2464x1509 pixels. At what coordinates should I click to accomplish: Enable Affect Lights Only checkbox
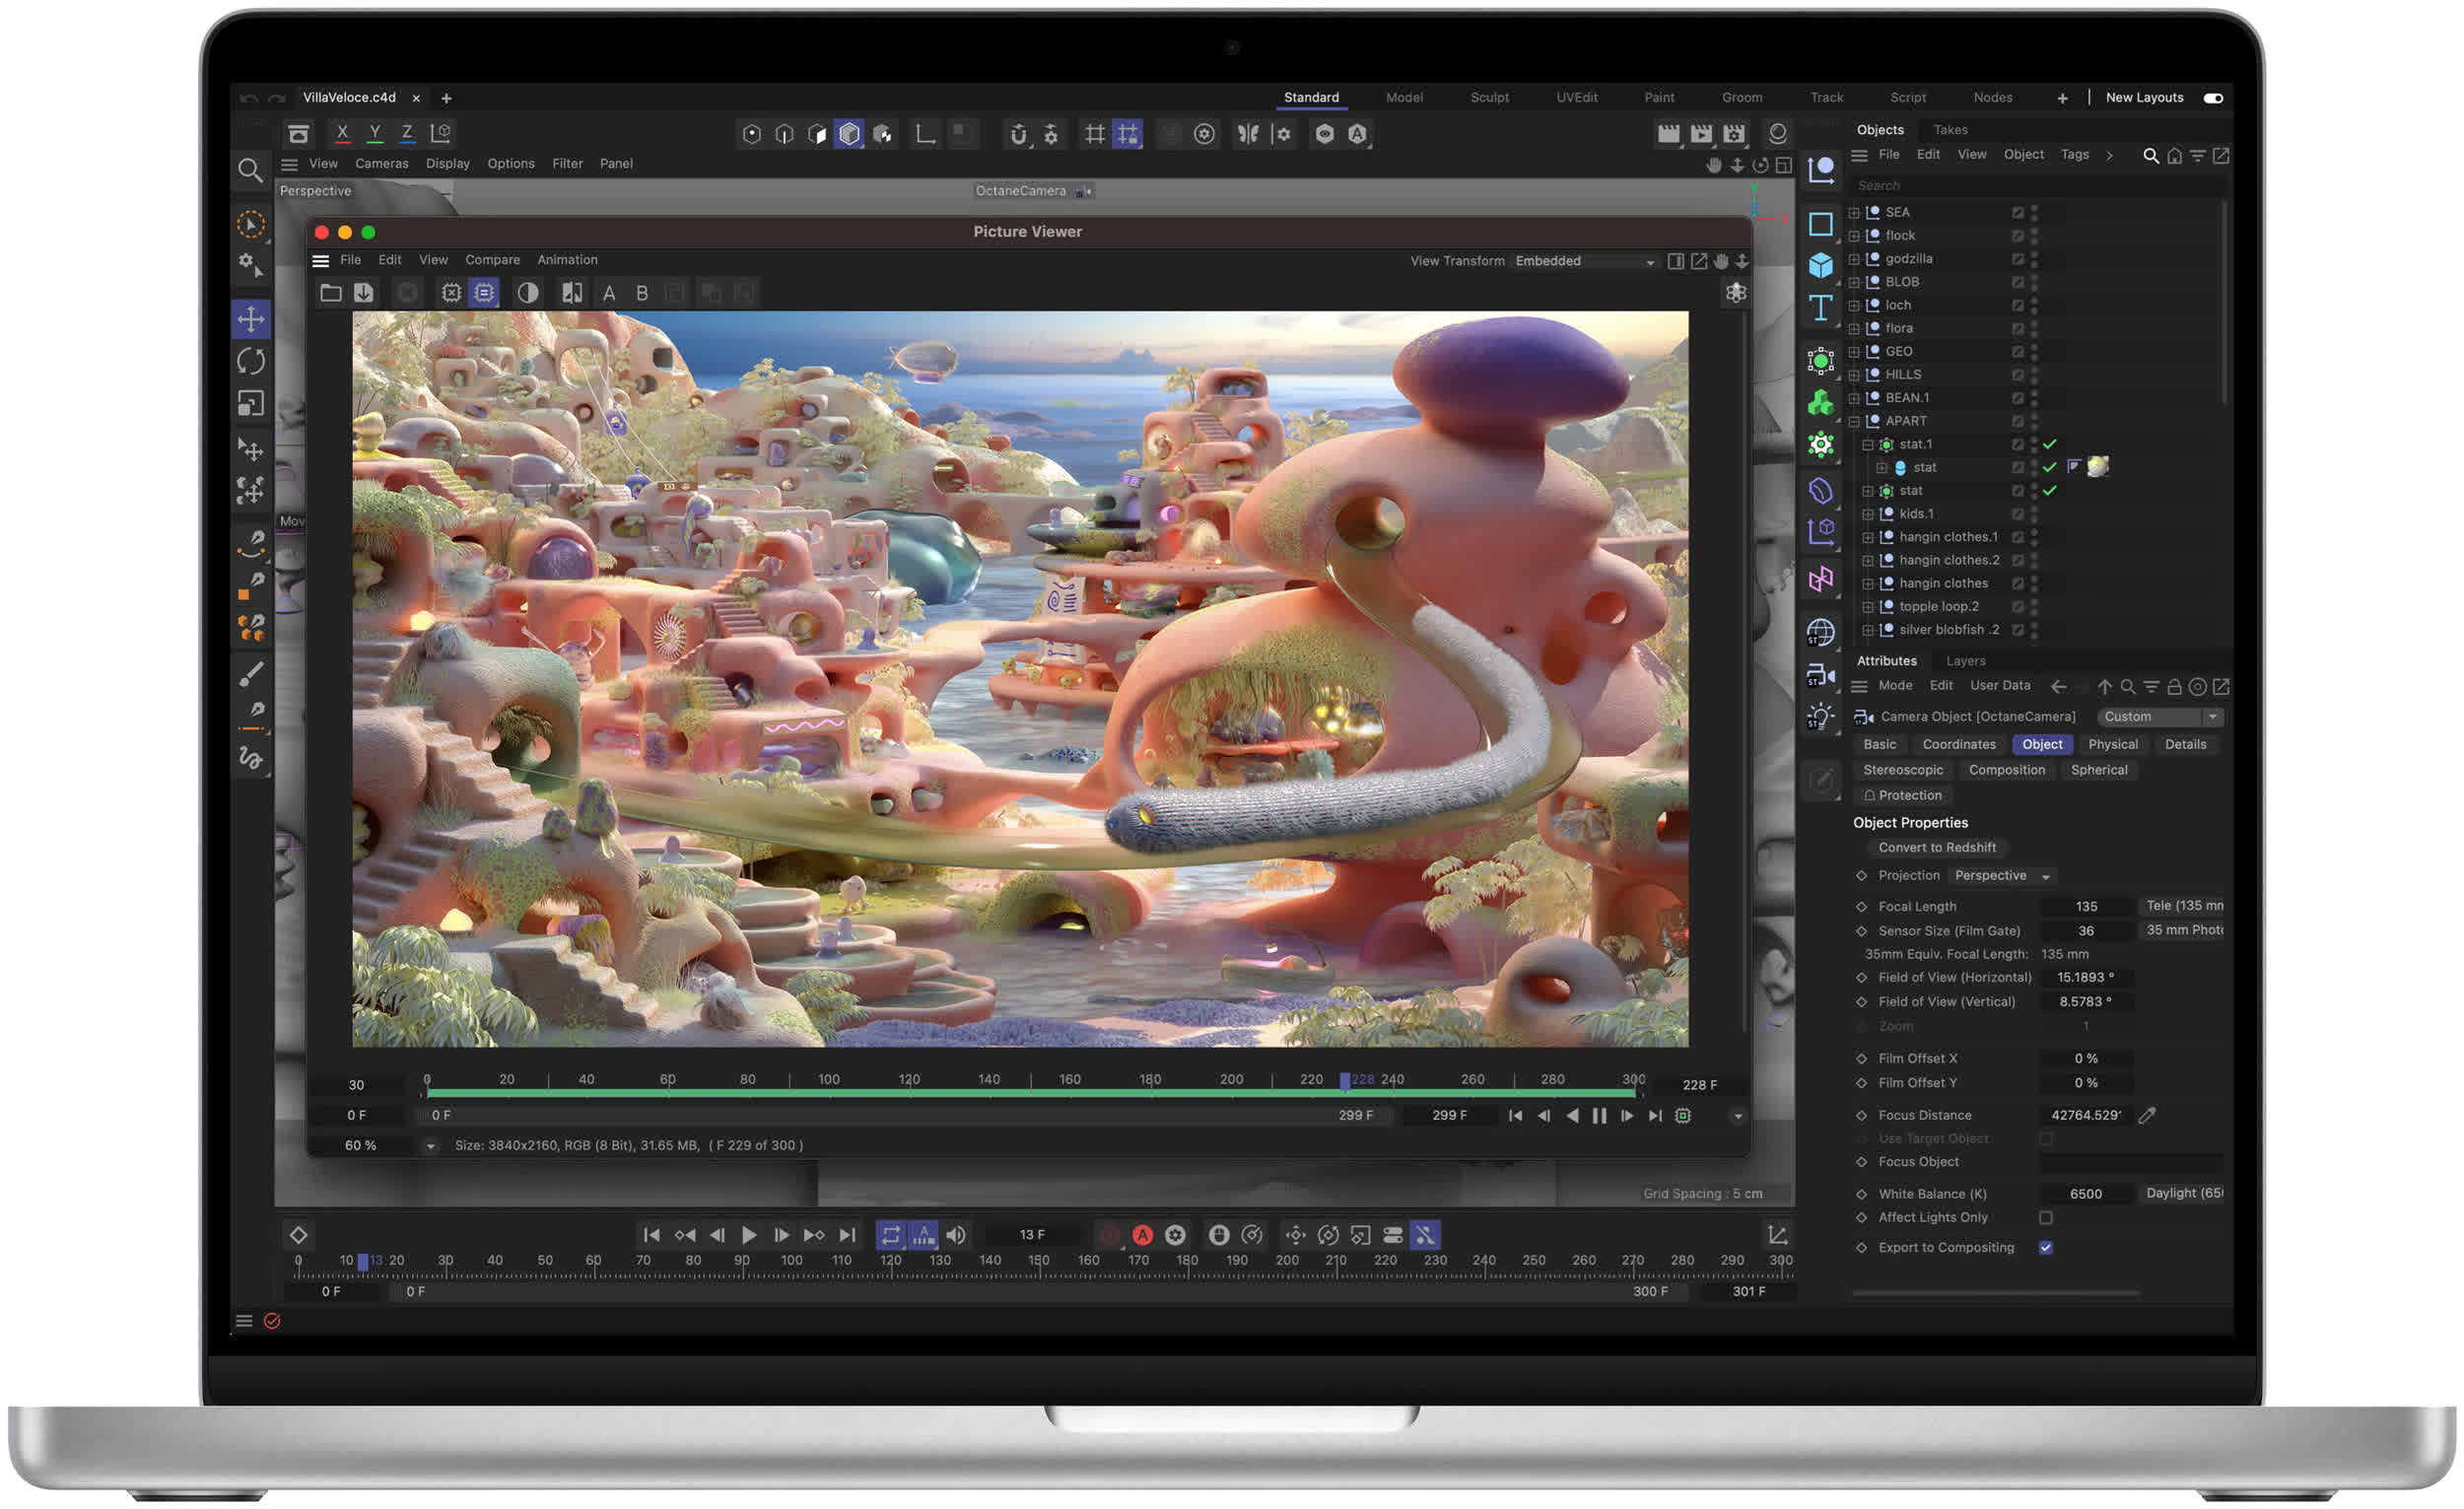pos(2045,1218)
